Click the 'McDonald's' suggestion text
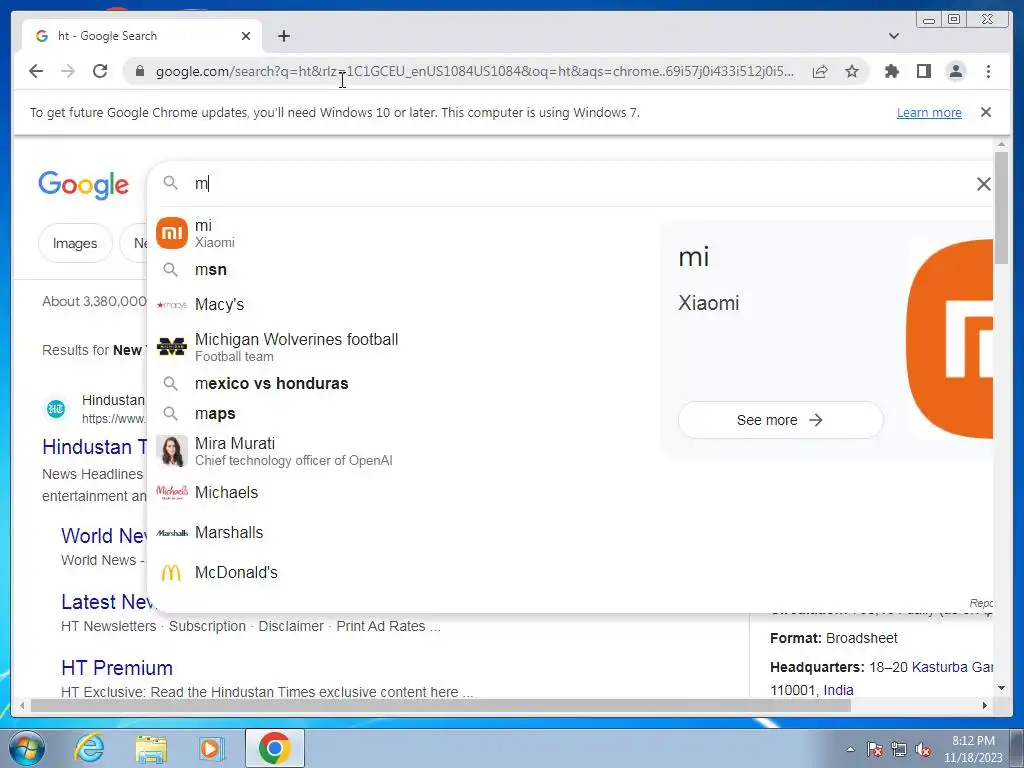1024x768 pixels. (236, 573)
